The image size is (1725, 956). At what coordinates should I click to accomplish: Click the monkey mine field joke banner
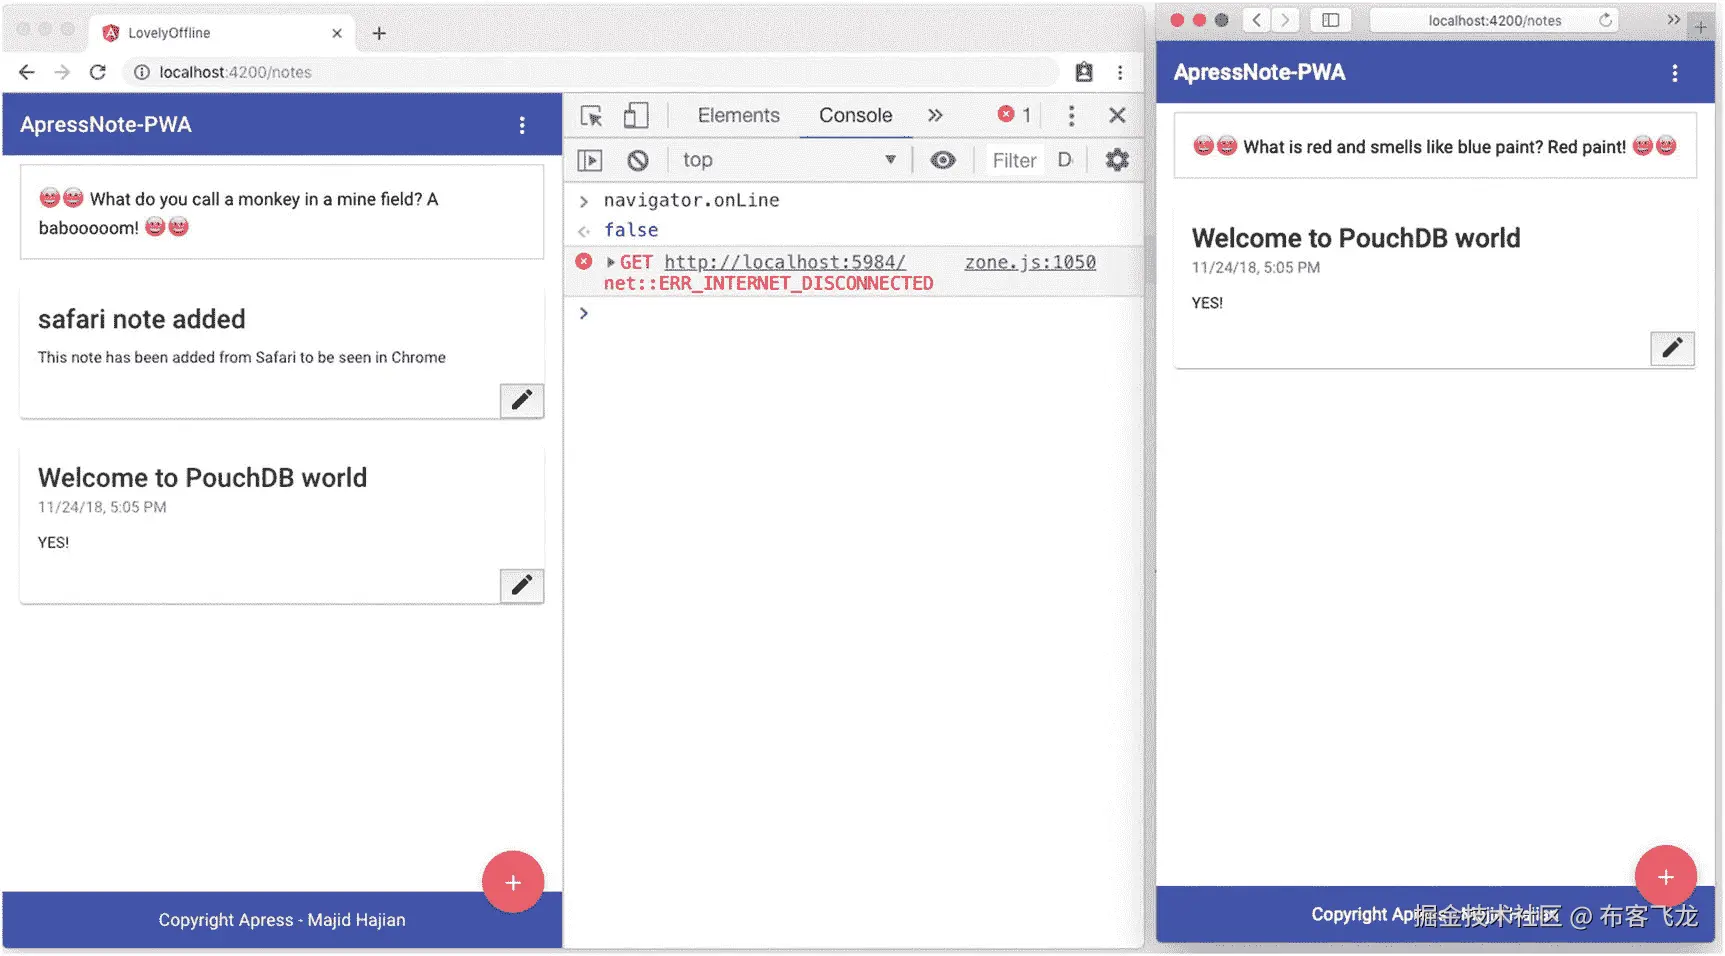(282, 212)
